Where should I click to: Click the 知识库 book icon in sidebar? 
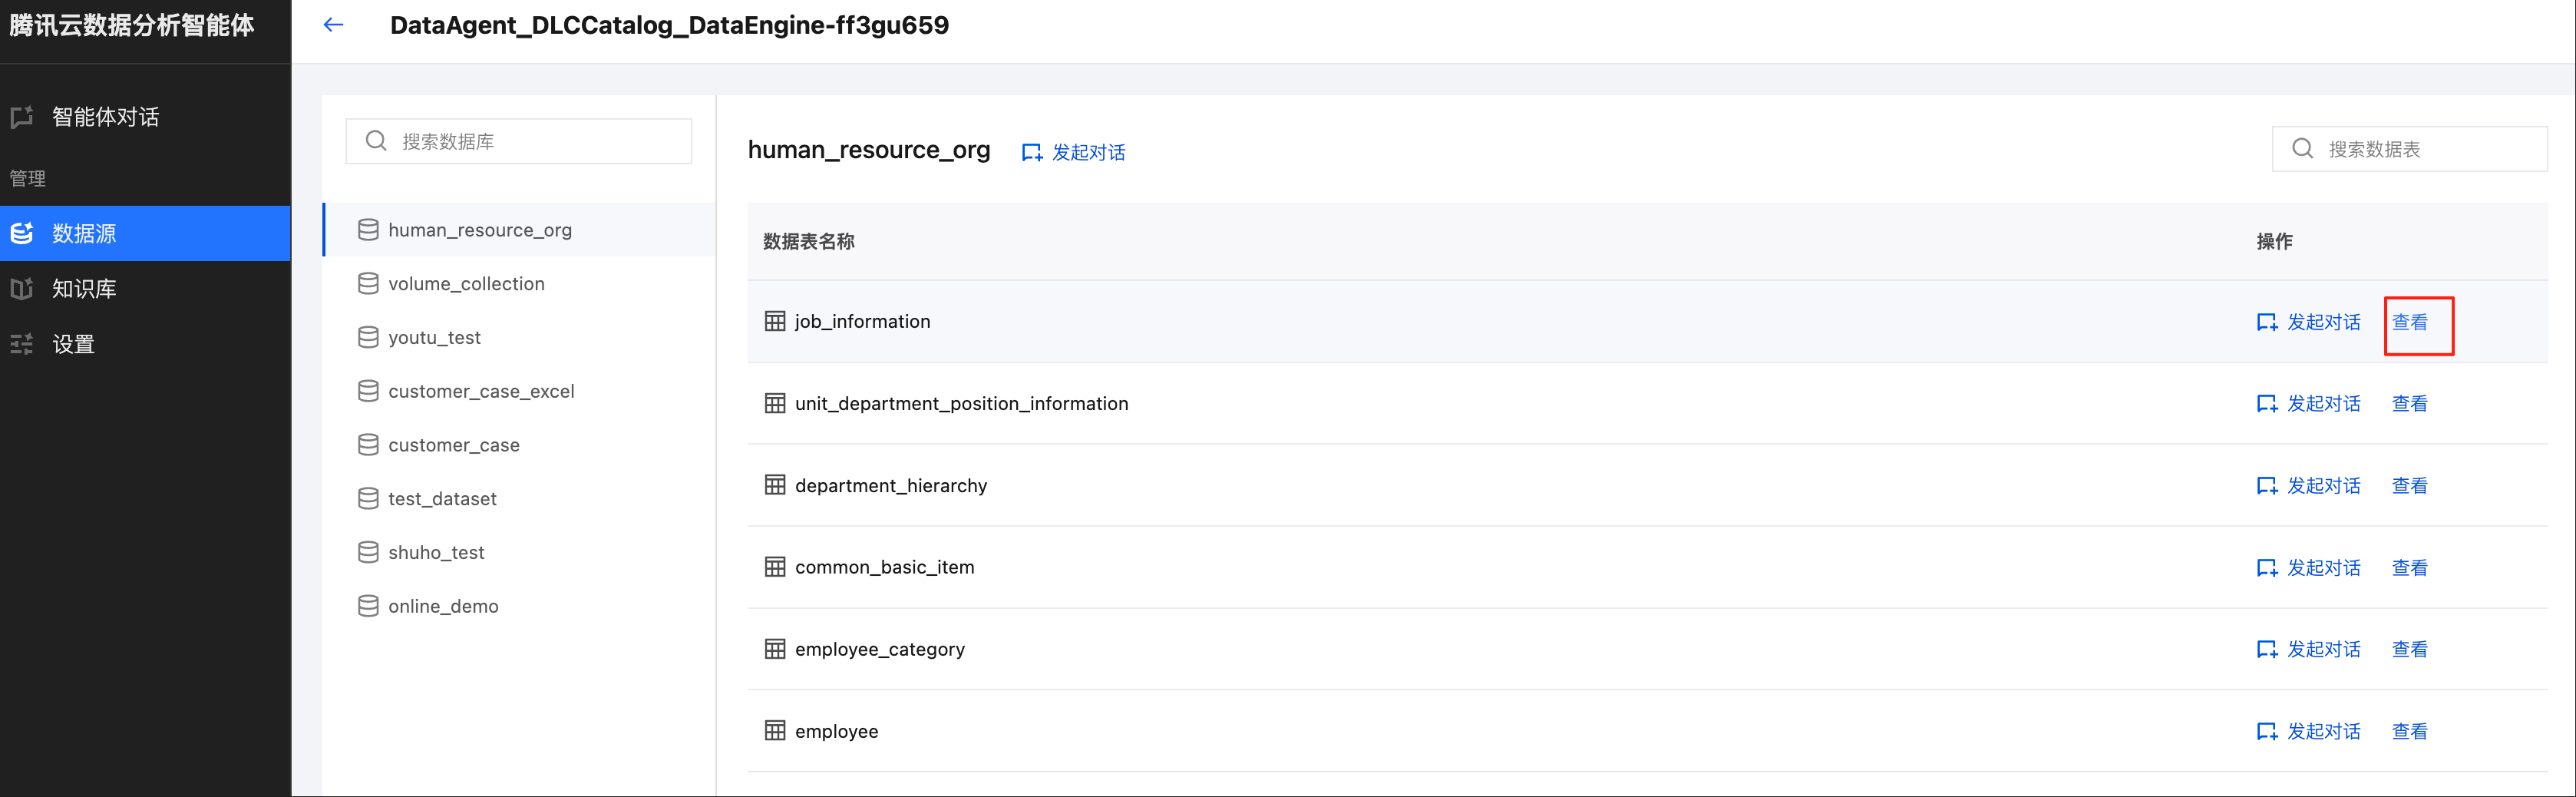pyautogui.click(x=22, y=289)
